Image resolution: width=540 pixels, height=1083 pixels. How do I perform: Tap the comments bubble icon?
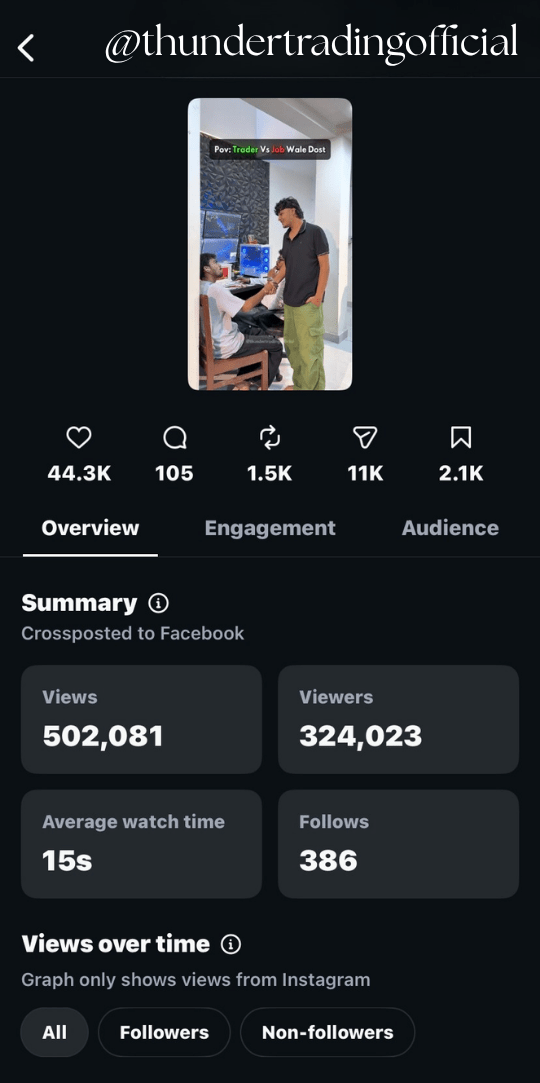click(175, 437)
